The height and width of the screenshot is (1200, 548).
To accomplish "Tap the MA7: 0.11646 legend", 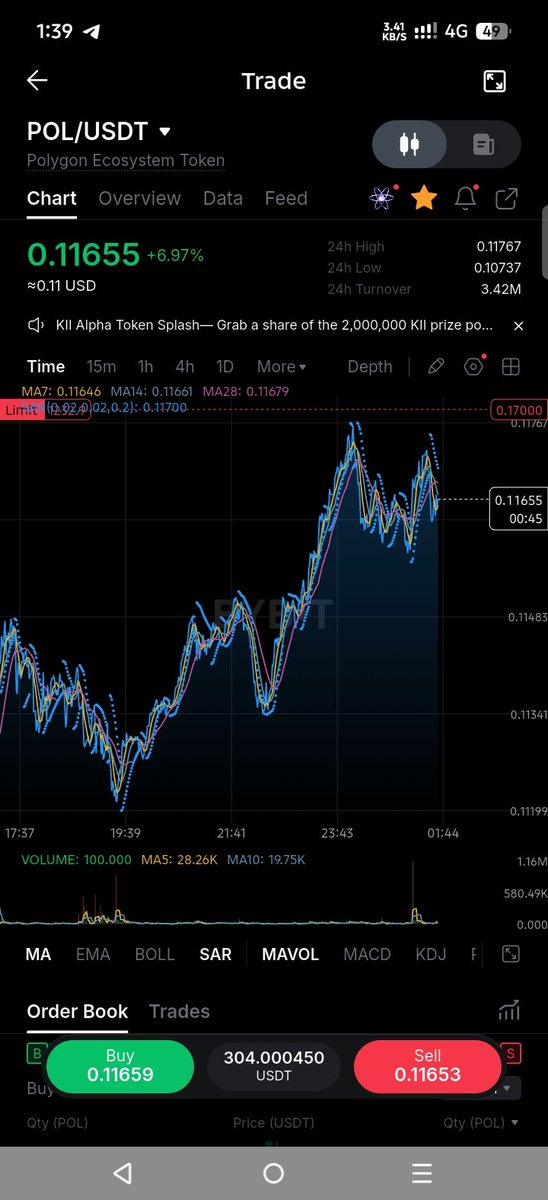I will coord(62,392).
